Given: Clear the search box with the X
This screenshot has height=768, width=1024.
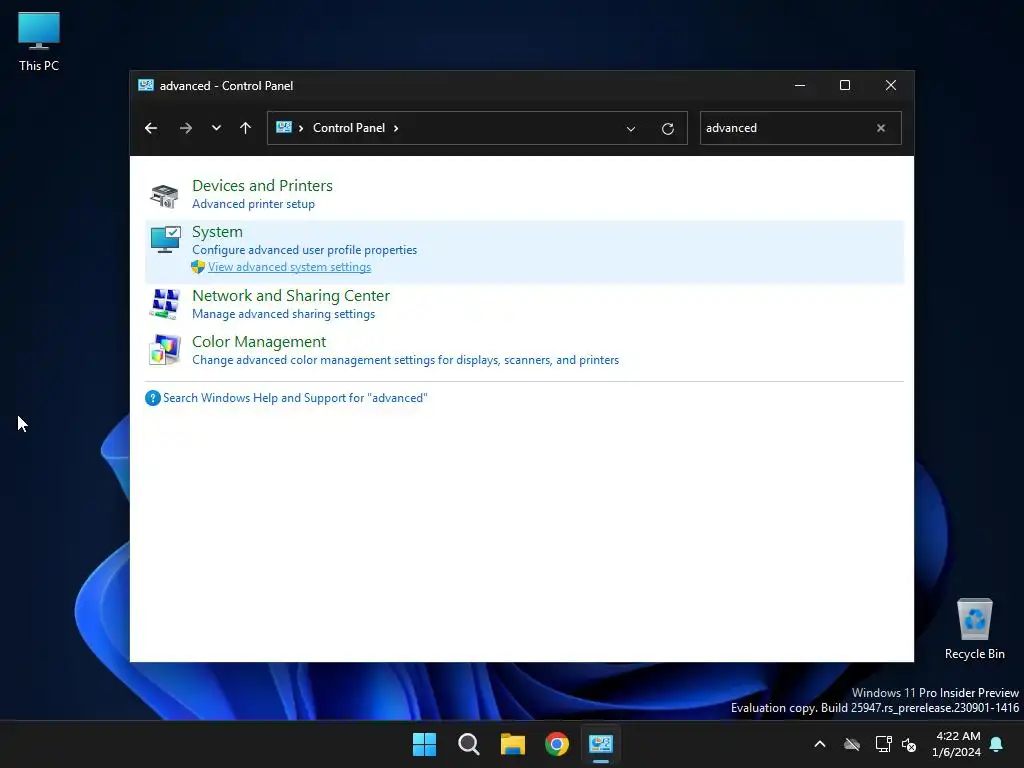Looking at the screenshot, I should point(881,128).
